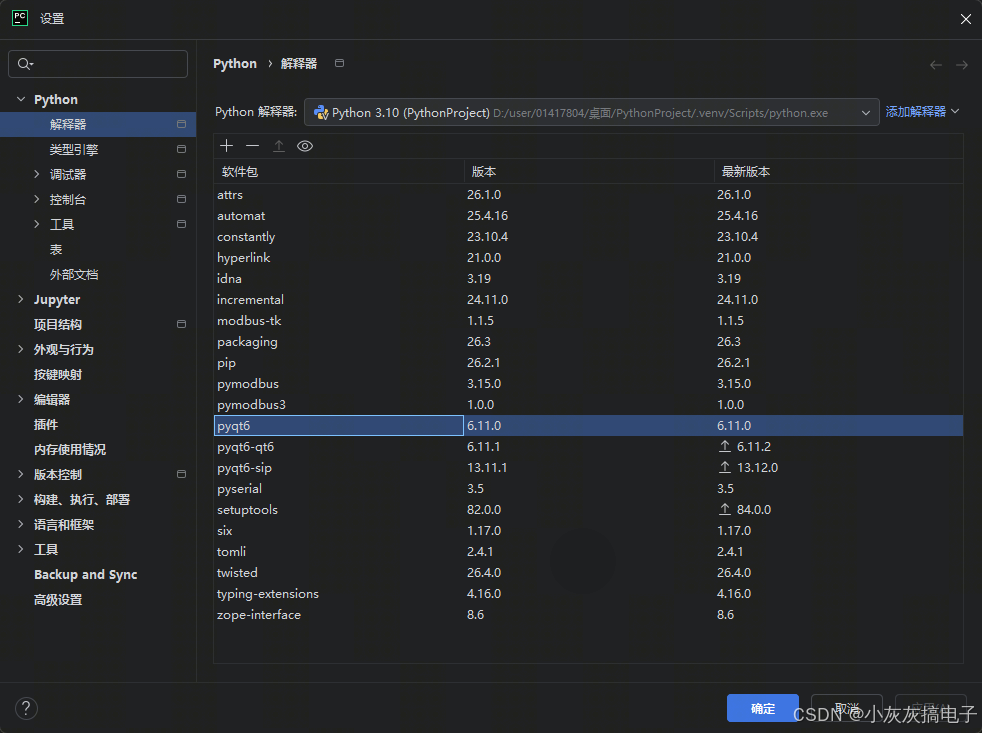Viewport: 982px width, 733px height.
Task: Click project icon on 类型引擎 row
Action: 181,149
